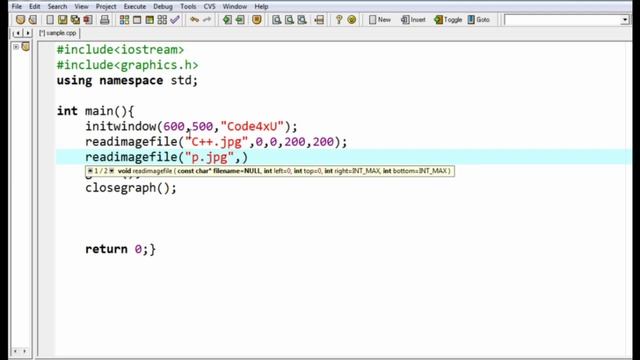Open the File menu
The image size is (640, 360).
click(x=17, y=7)
